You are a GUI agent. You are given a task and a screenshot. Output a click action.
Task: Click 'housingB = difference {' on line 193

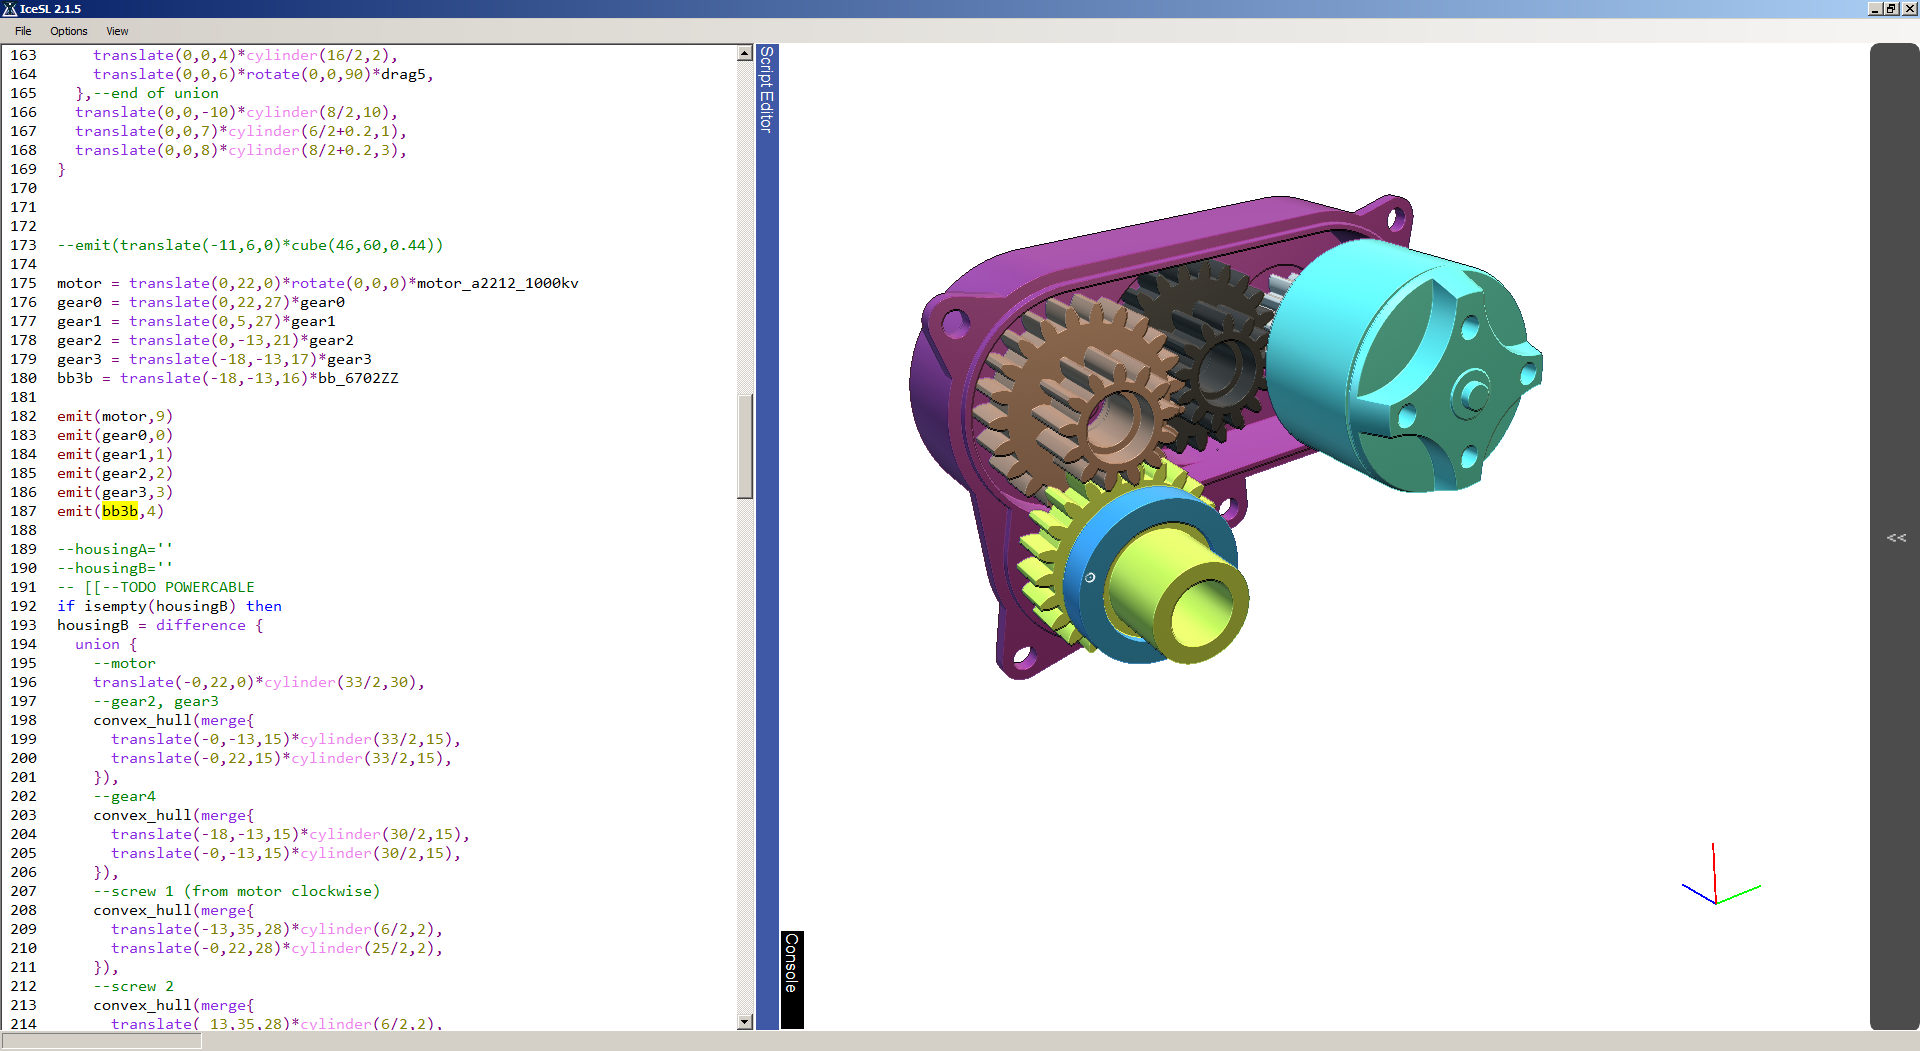[x=160, y=625]
